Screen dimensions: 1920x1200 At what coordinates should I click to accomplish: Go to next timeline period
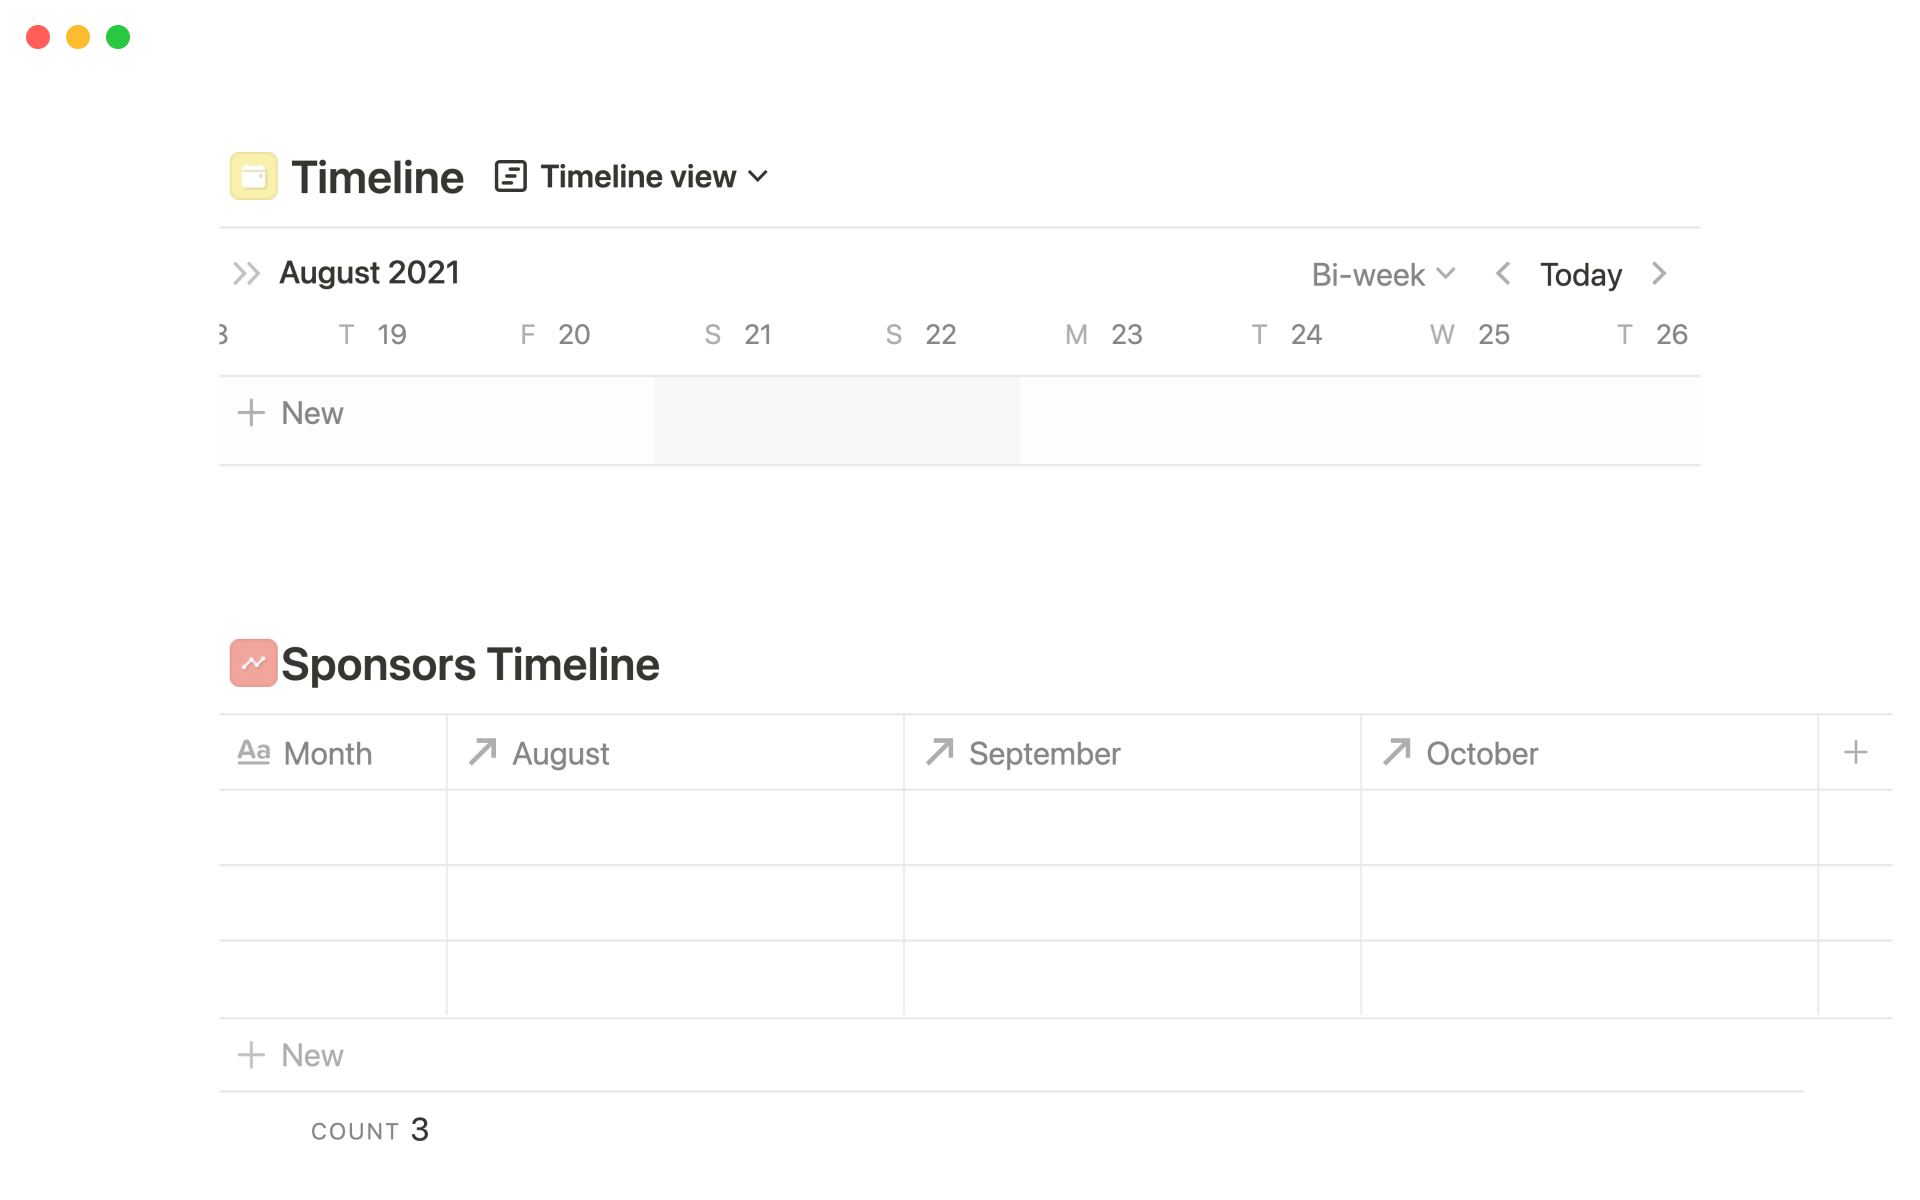(x=1659, y=274)
